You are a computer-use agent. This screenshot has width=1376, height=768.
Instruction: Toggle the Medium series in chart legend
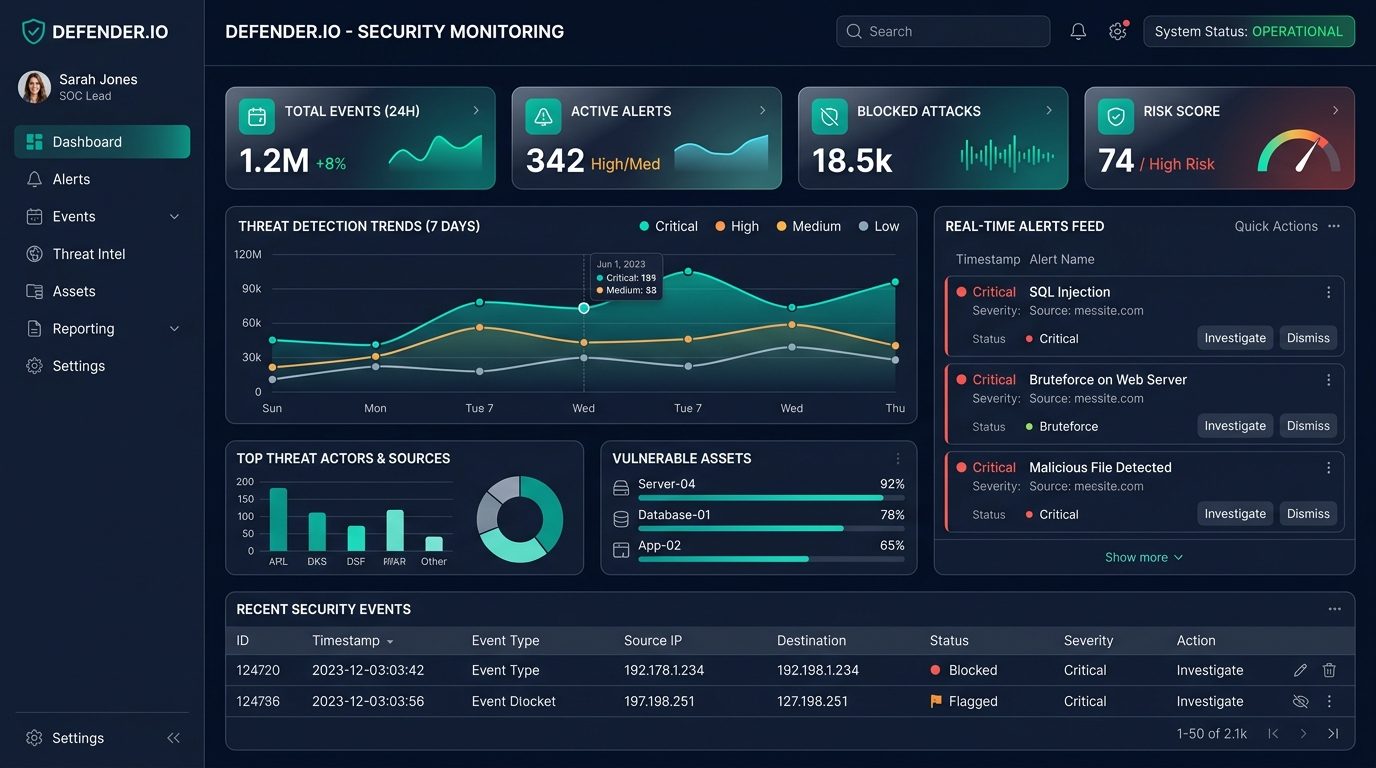coord(809,227)
